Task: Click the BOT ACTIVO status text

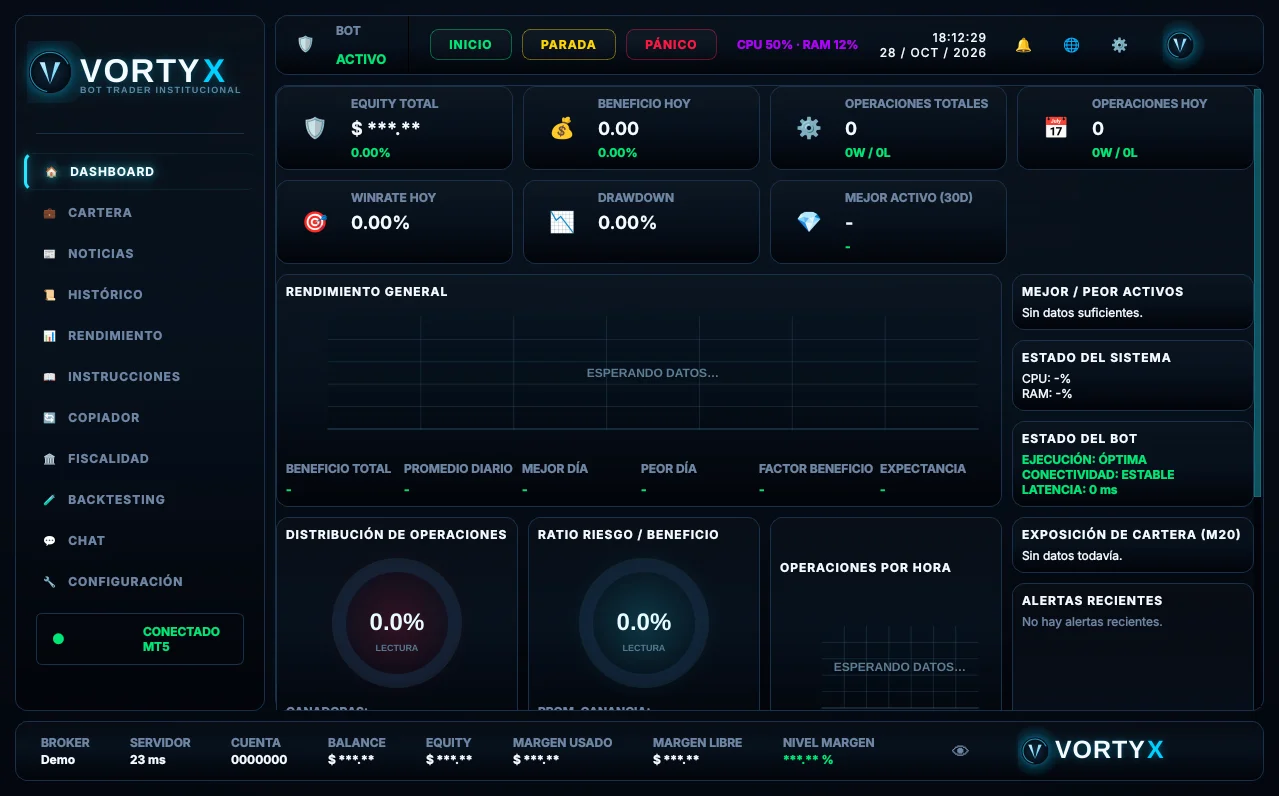Action: coord(361,59)
